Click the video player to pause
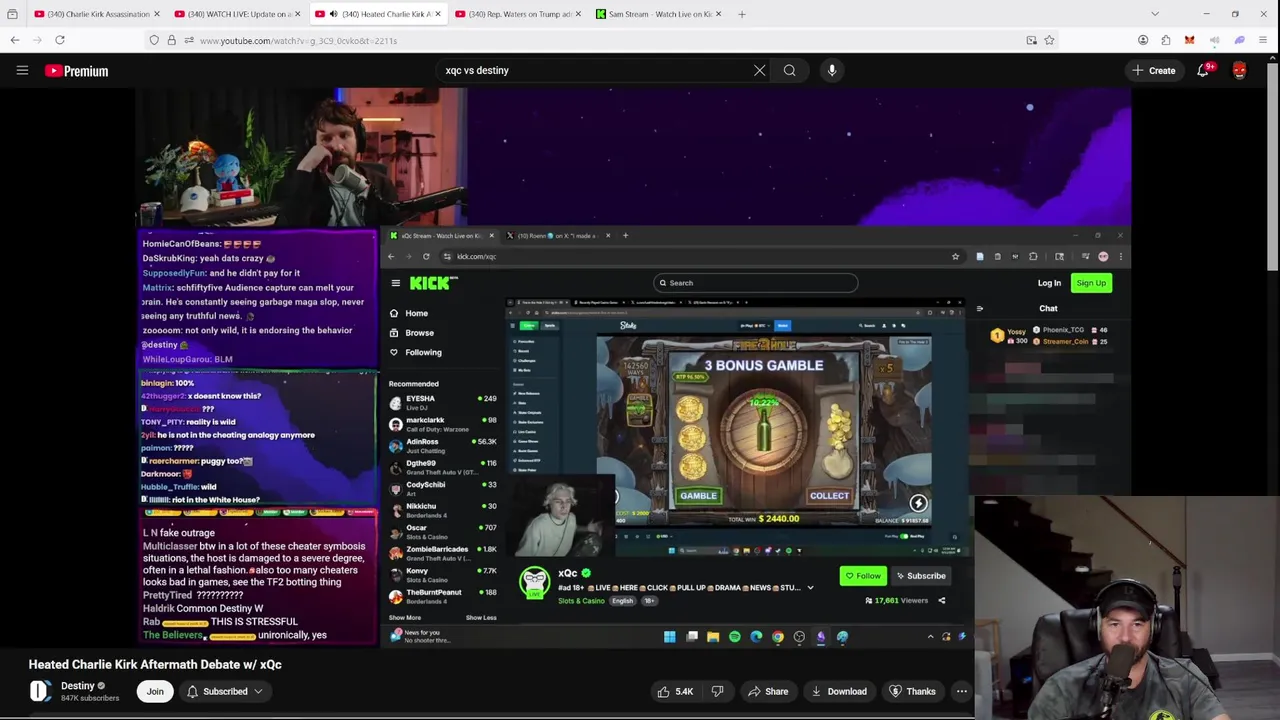Screen dimensions: 1280x720 pyautogui.click(x=633, y=366)
